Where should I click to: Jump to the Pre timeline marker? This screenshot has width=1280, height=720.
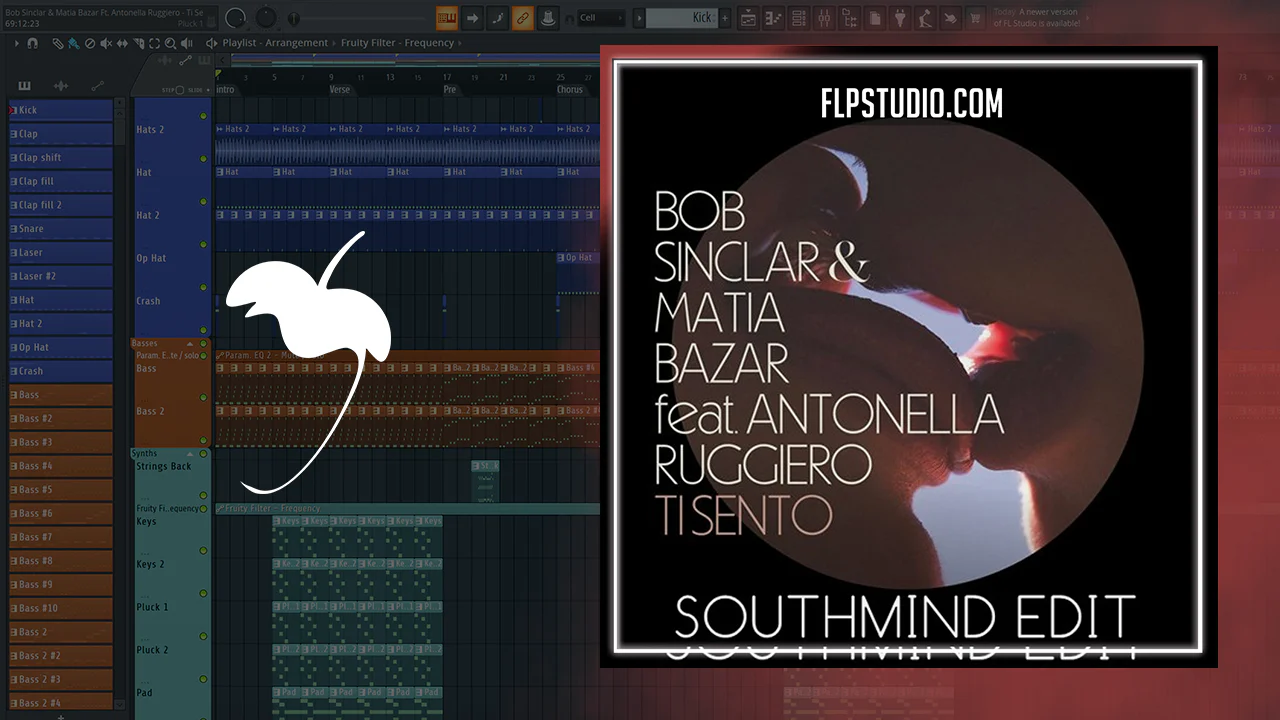pyautogui.click(x=450, y=90)
